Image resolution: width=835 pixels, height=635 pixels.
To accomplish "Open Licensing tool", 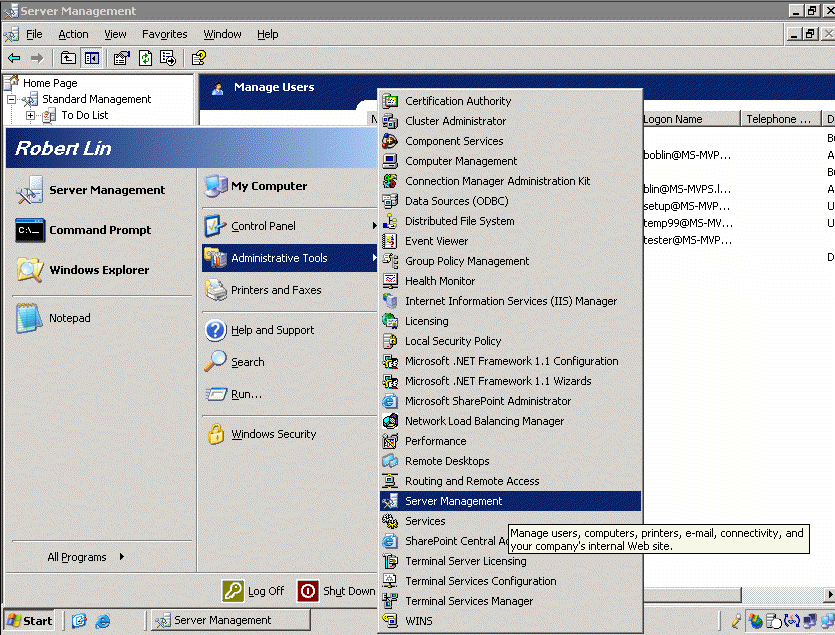I will click(x=510, y=321).
